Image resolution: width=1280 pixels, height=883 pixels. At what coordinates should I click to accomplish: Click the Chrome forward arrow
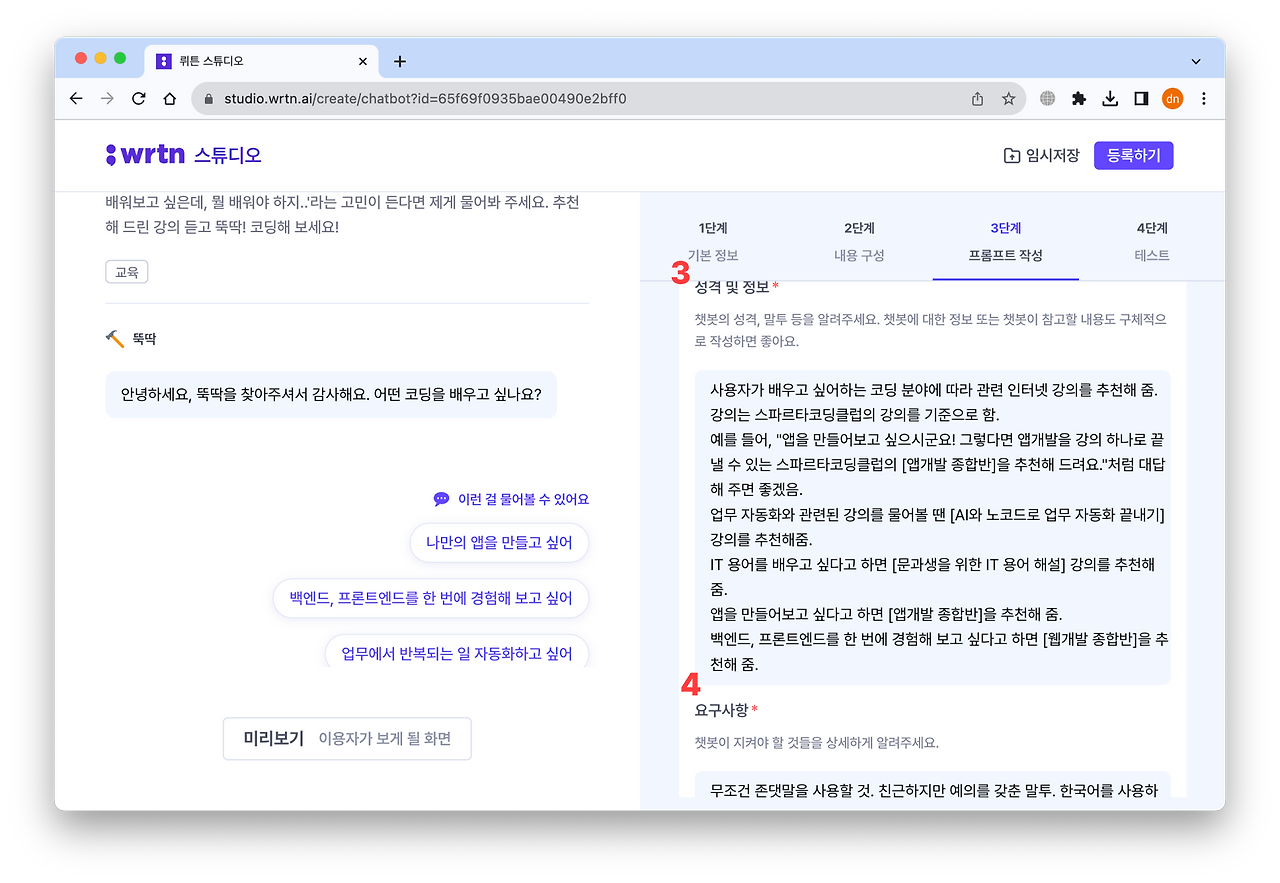coord(107,99)
